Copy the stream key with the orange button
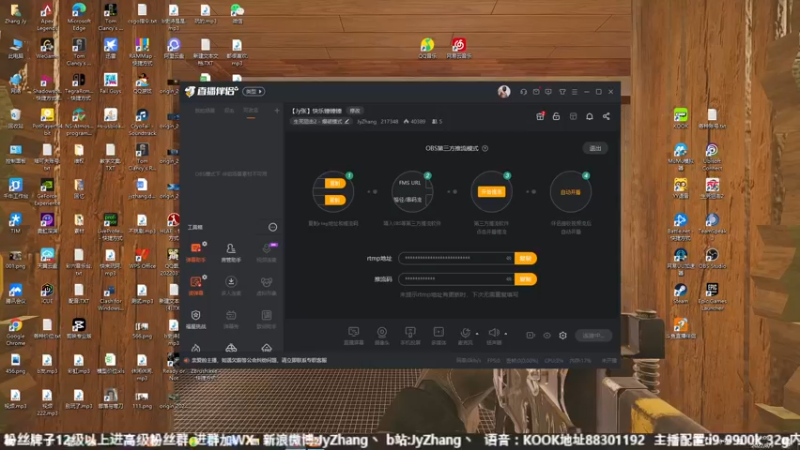 (526, 279)
